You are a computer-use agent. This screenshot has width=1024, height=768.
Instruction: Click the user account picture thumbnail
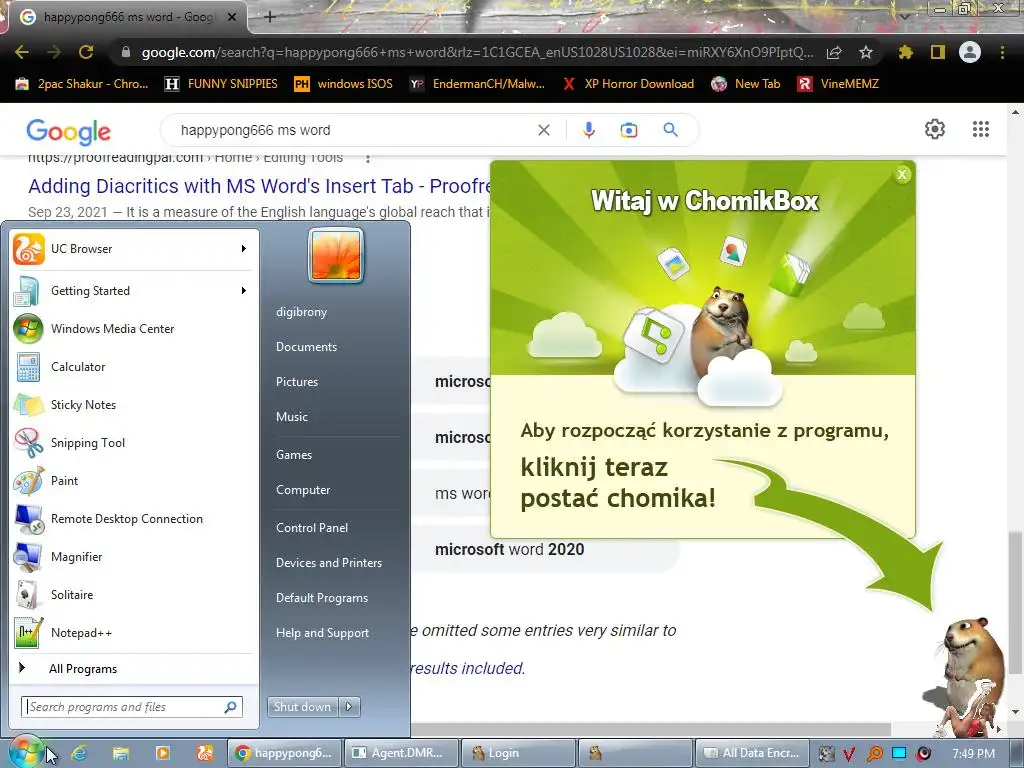click(336, 255)
